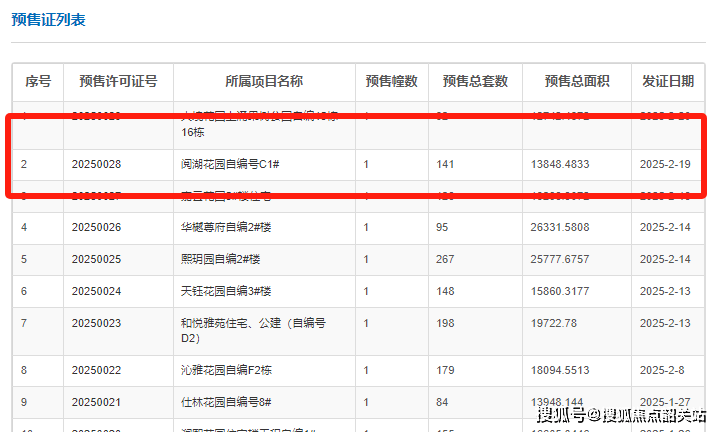Click permit number 20250028
Viewport: 721px width, 432px height.
coord(96,163)
